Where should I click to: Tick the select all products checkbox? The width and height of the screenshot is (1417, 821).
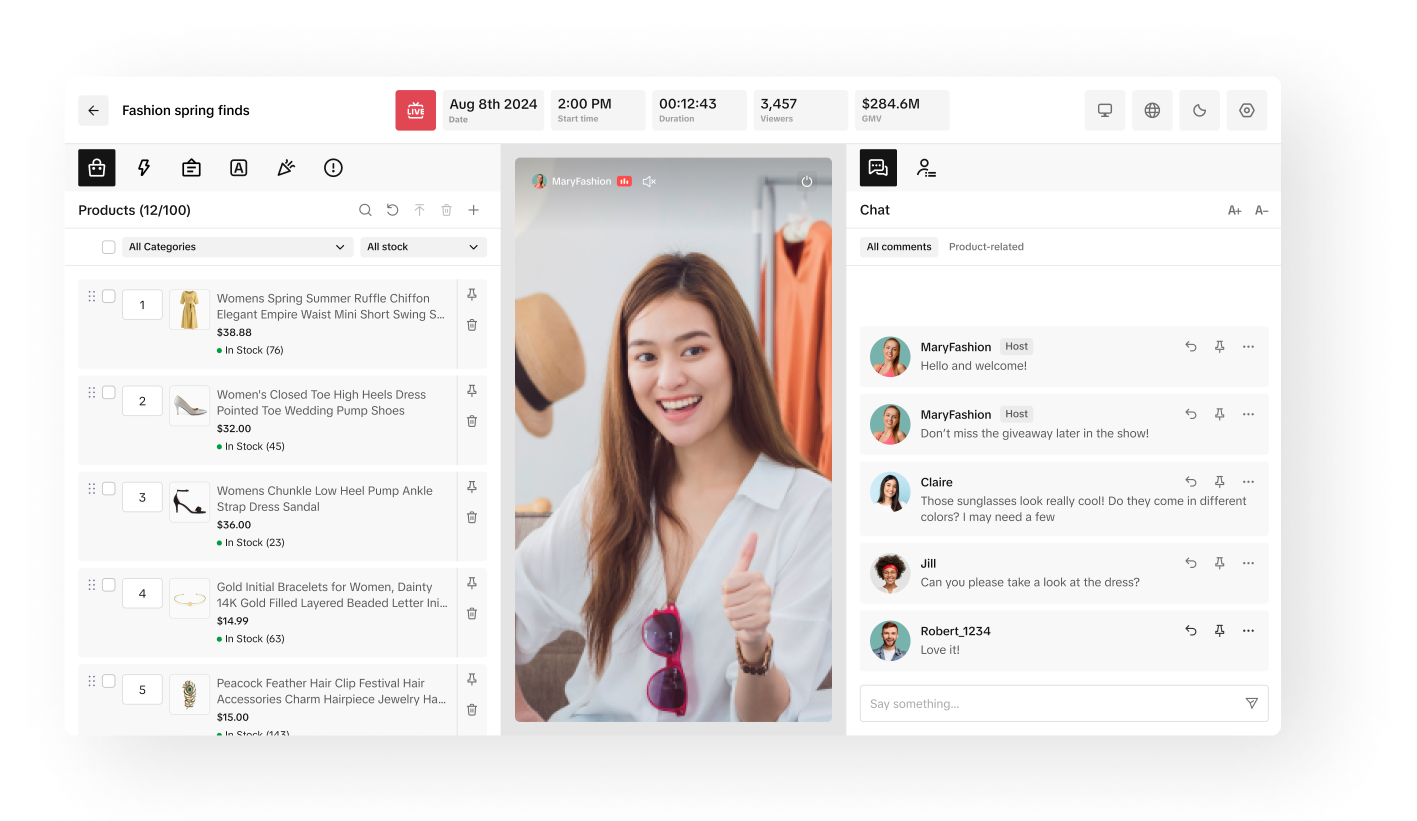(109, 247)
